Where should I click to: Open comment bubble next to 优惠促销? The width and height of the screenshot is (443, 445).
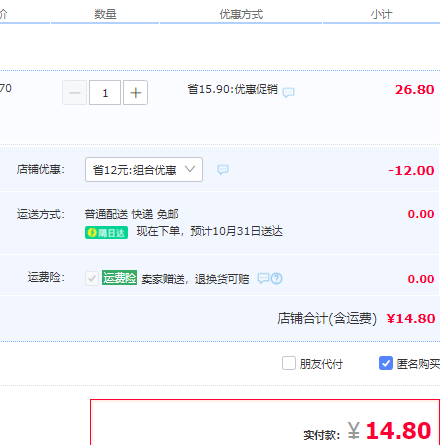[288, 92]
